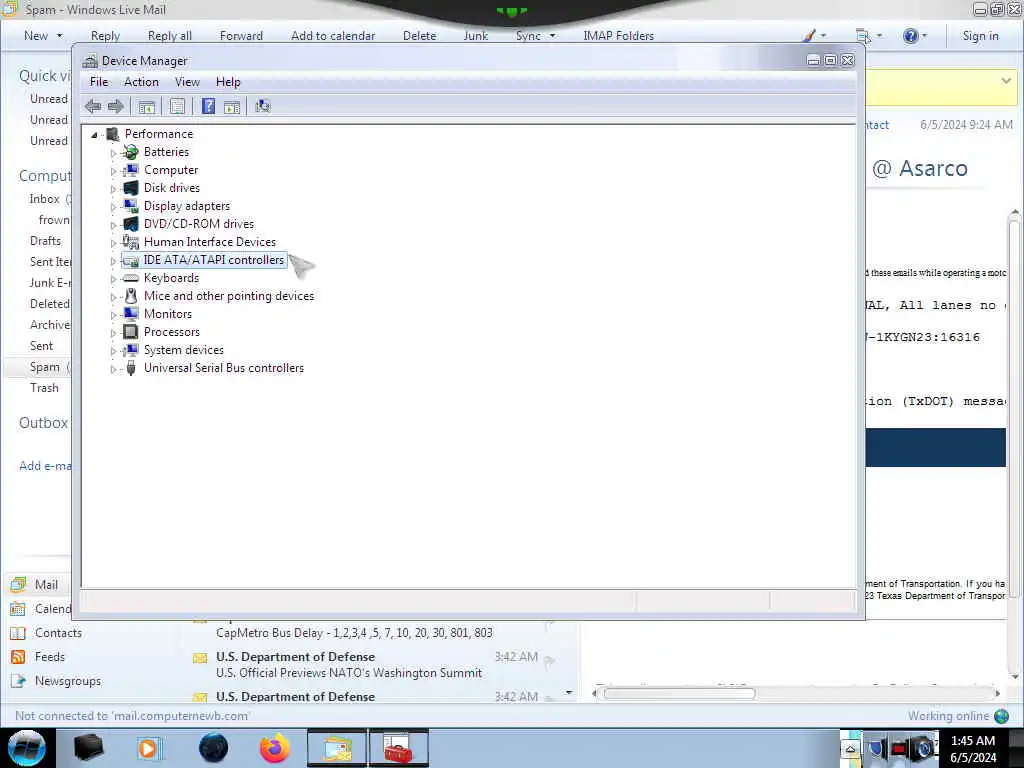Open the Trash folder in Windows Live Mail
The height and width of the screenshot is (768, 1024).
(44, 388)
